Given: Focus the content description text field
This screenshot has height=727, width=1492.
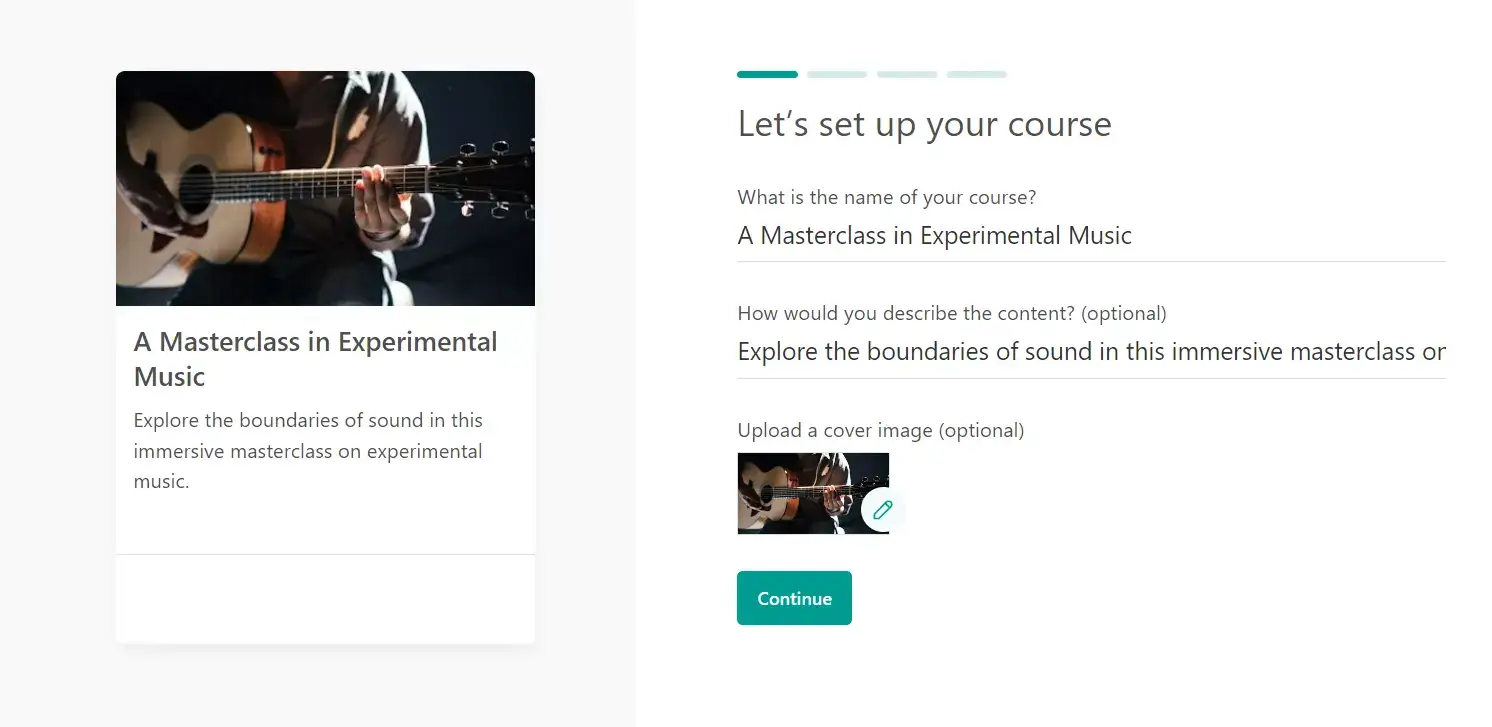Looking at the screenshot, I should coord(1090,352).
